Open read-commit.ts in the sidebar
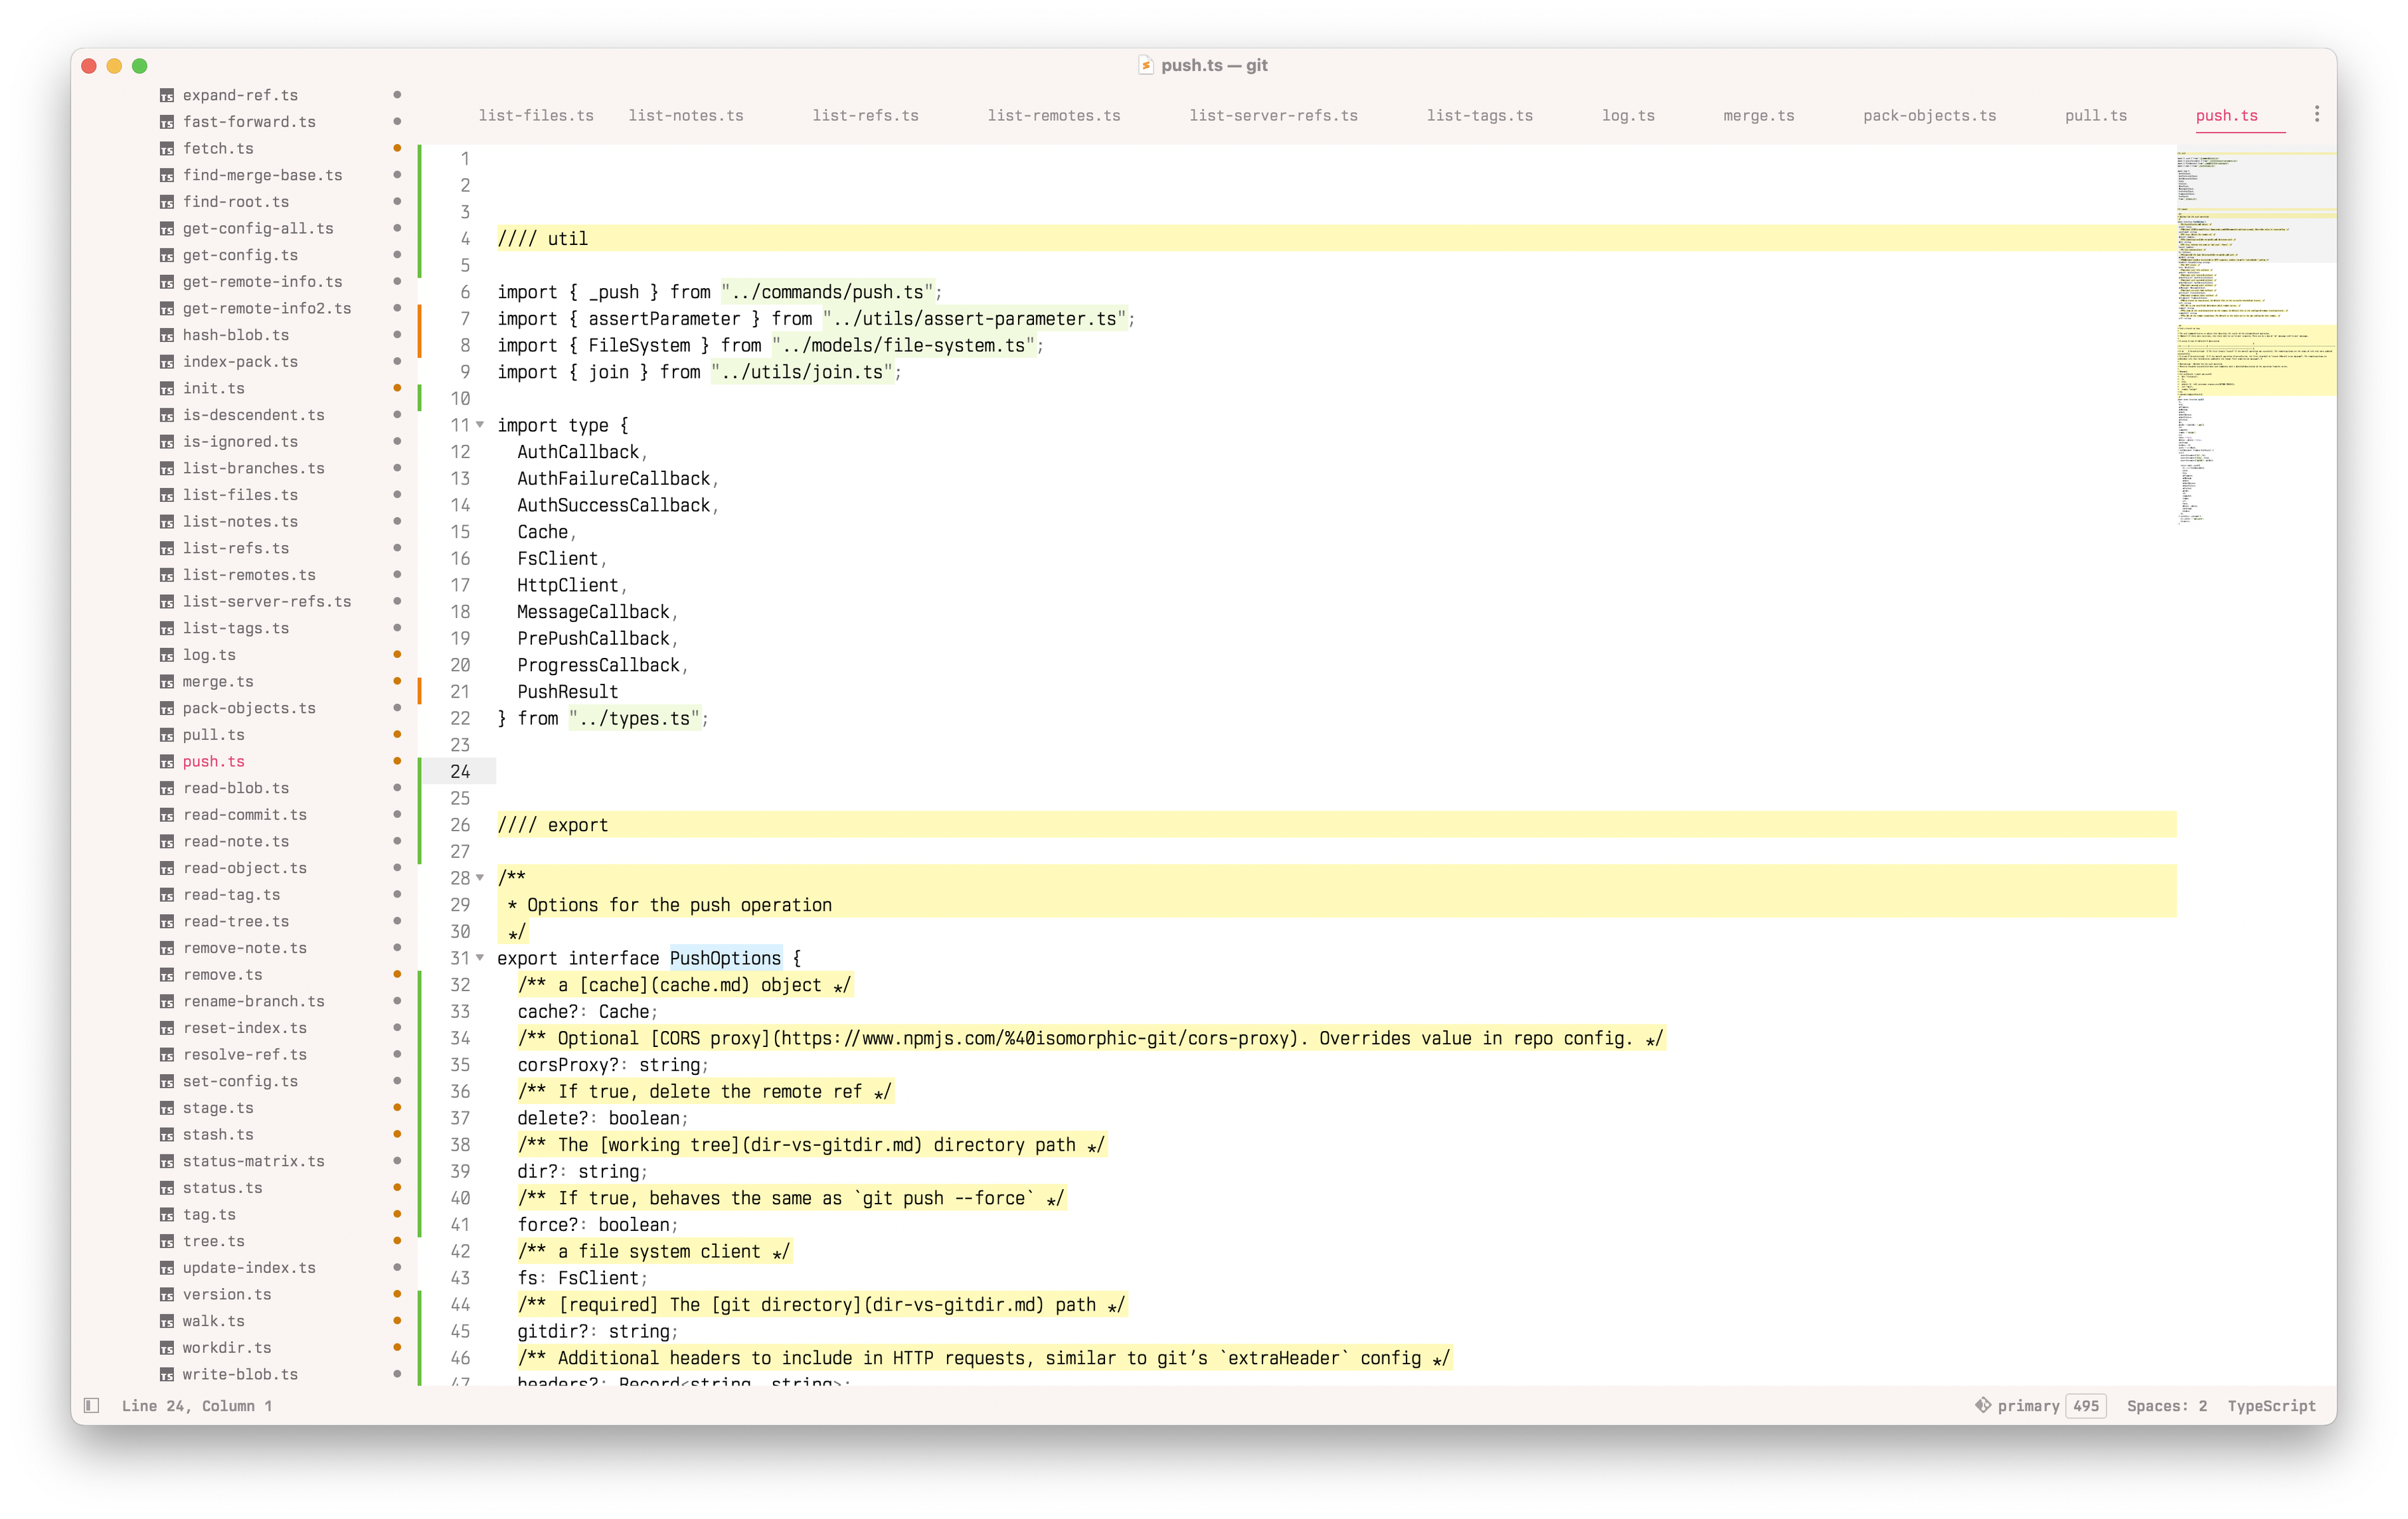 click(245, 815)
